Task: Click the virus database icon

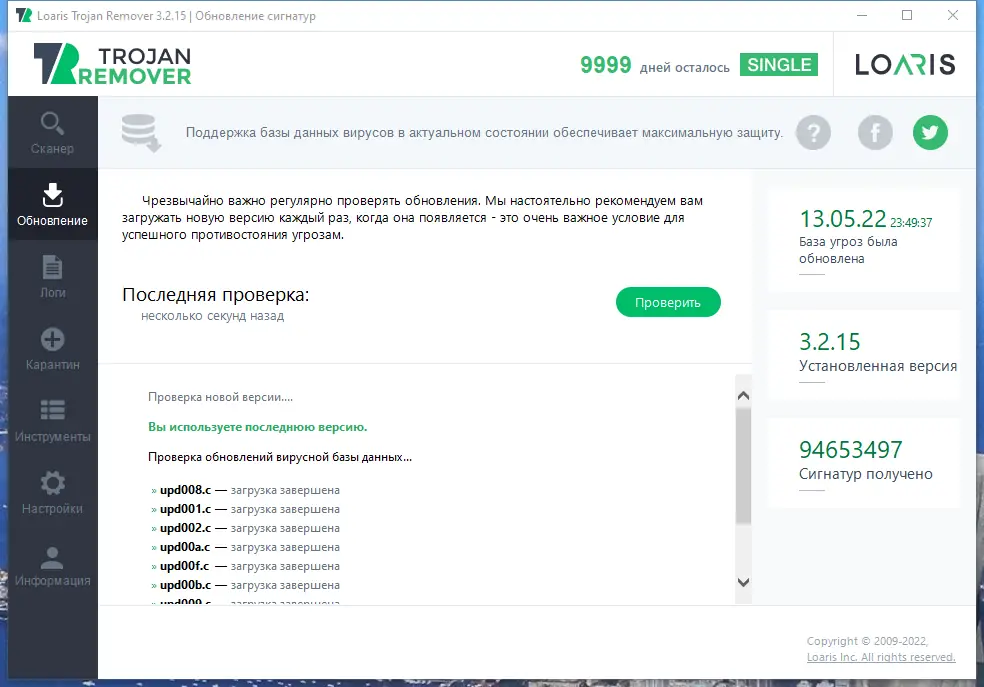Action: [141, 131]
